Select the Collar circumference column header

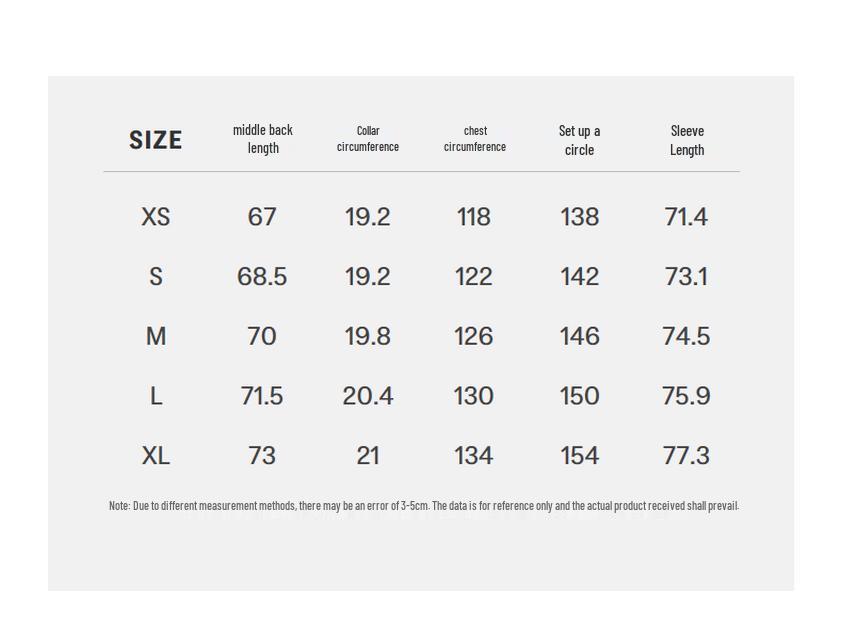click(368, 139)
